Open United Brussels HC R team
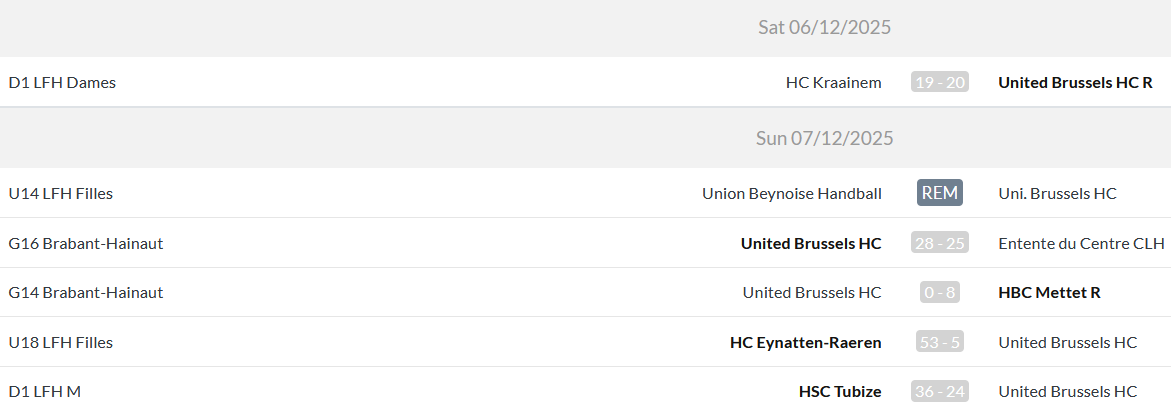 click(x=1075, y=82)
